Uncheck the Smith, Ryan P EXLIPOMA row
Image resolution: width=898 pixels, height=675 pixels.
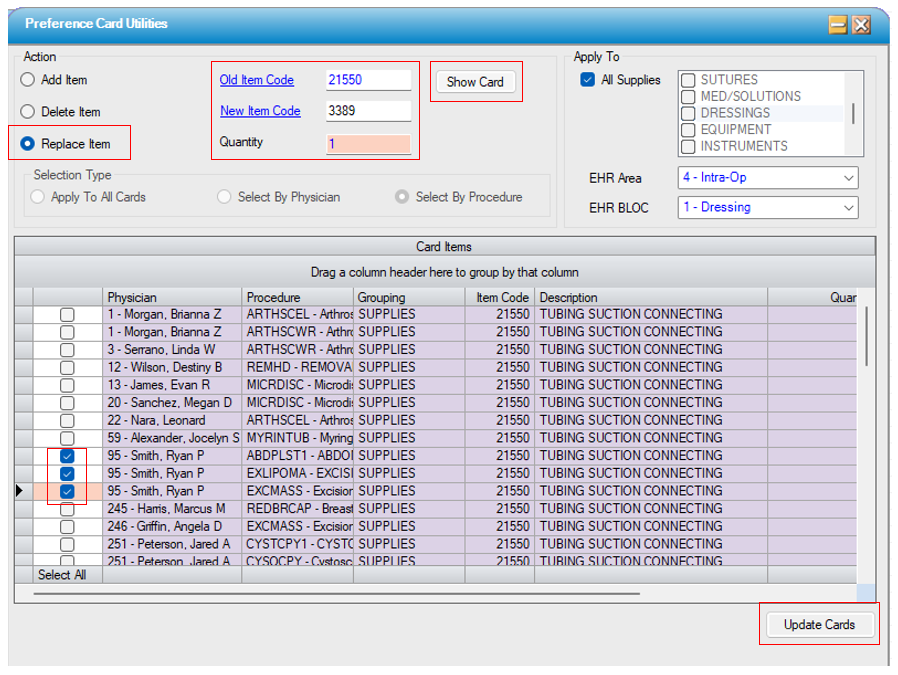tap(67, 474)
